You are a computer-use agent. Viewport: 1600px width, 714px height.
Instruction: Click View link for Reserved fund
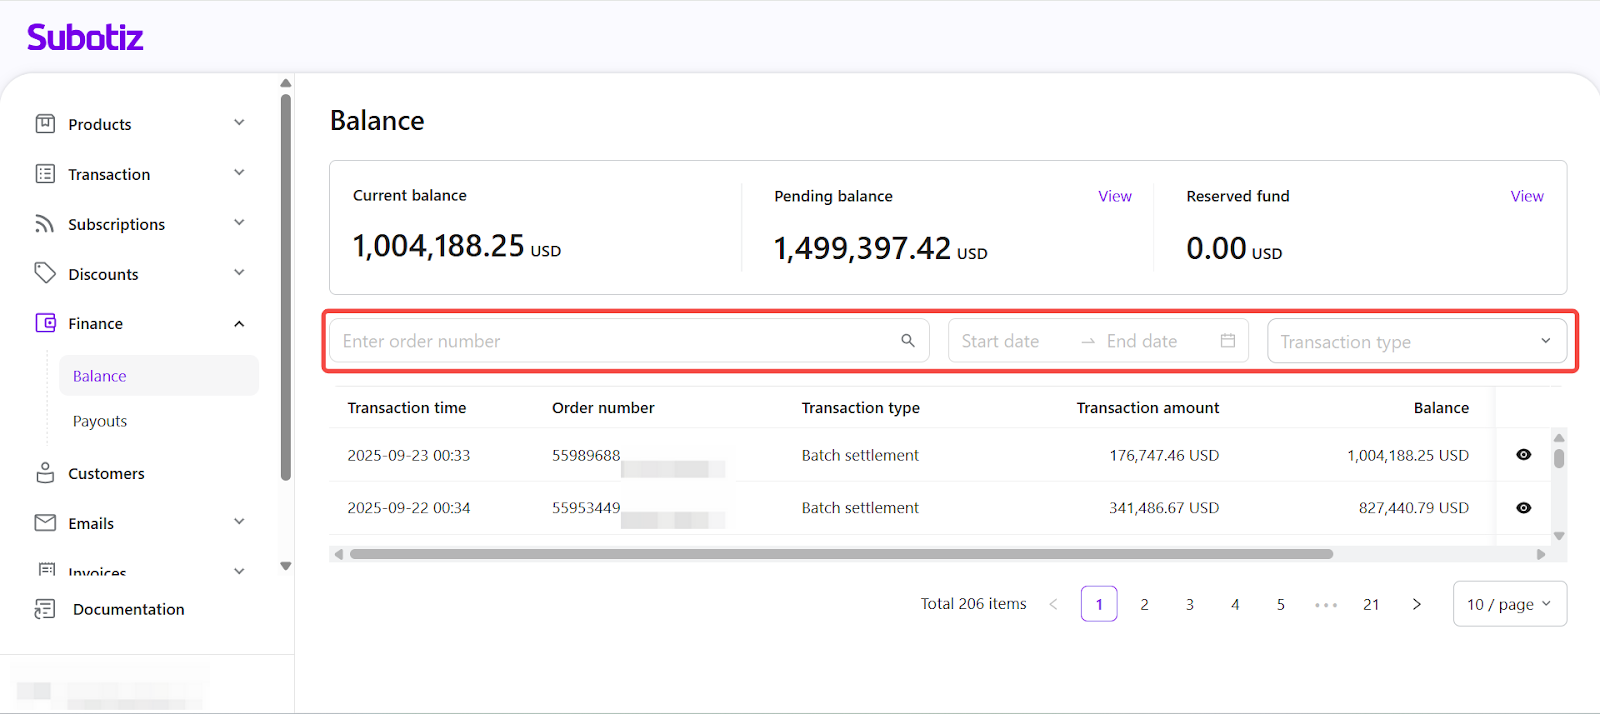1526,196
